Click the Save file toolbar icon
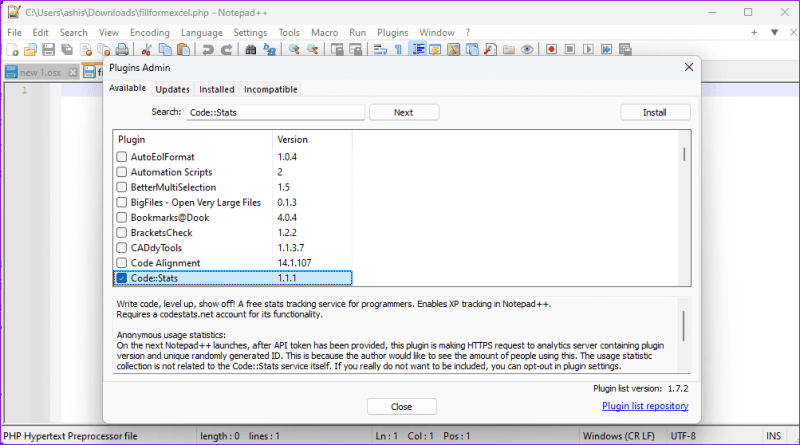The image size is (800, 445). pyautogui.click(x=48, y=50)
